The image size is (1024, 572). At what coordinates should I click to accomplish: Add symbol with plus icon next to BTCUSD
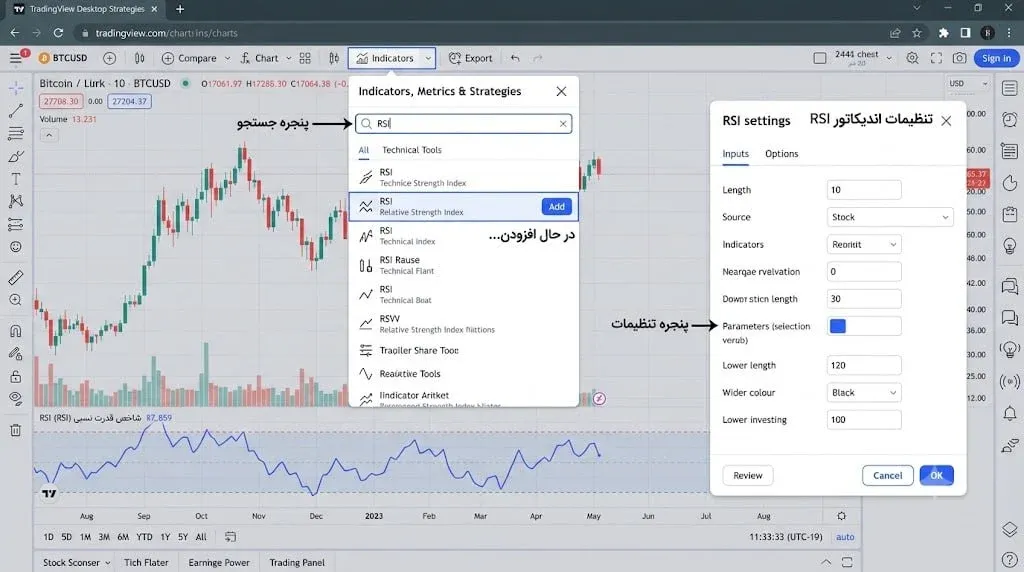(x=110, y=58)
